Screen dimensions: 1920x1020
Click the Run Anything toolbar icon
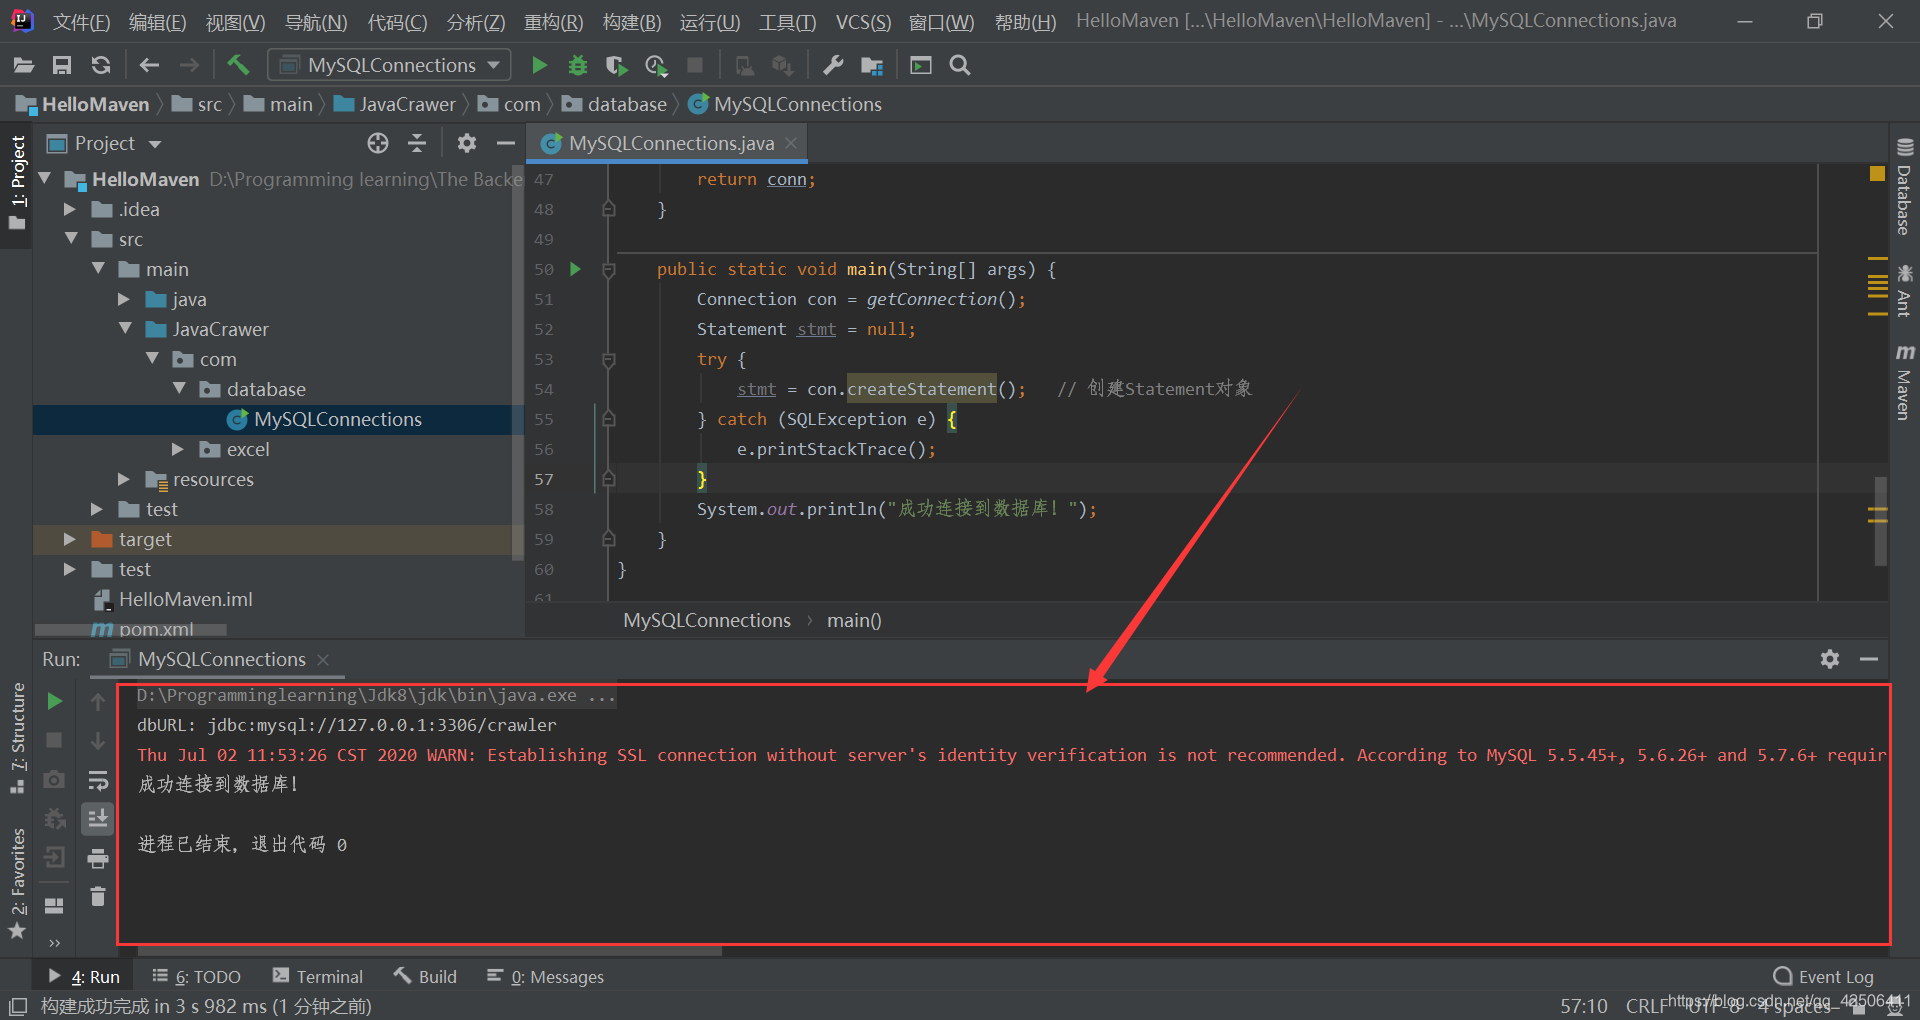[921, 66]
